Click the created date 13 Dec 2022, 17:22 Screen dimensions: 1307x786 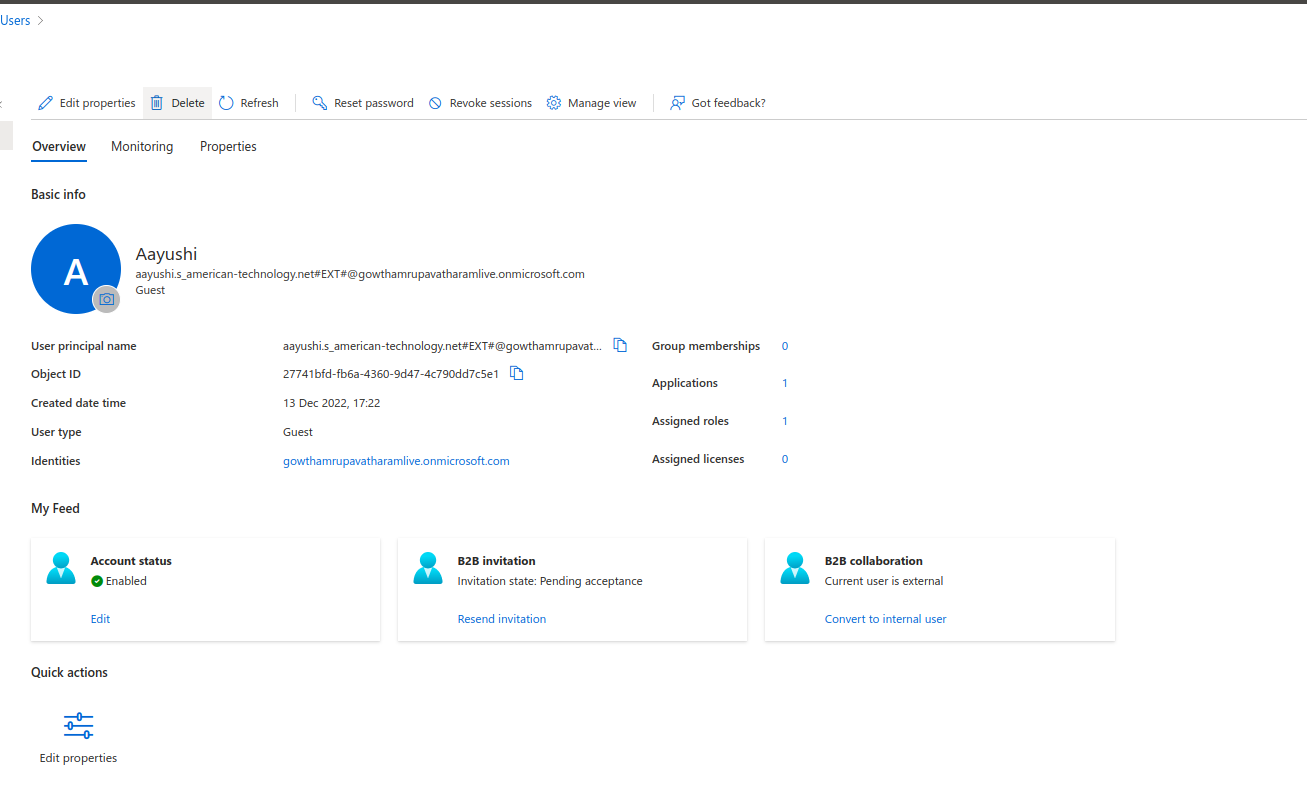pos(331,403)
